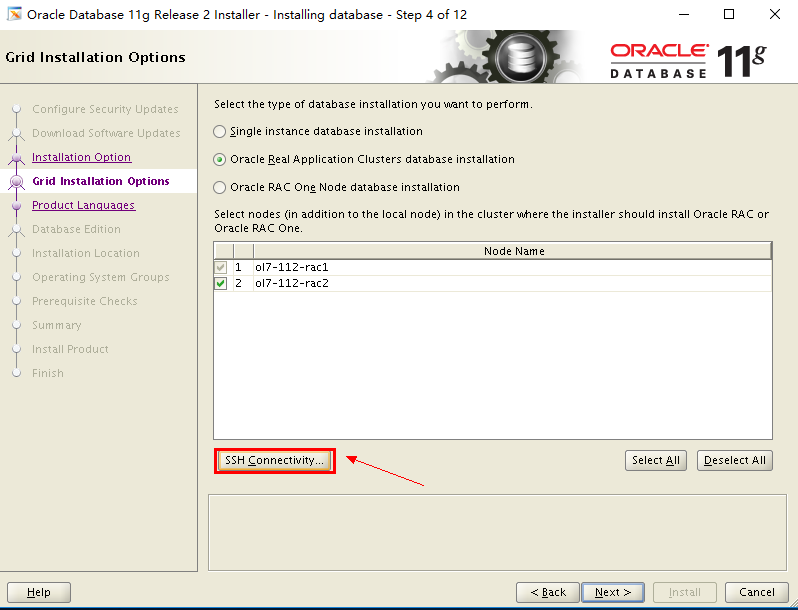
Task: Proceed with the Next button
Action: click(x=613, y=592)
